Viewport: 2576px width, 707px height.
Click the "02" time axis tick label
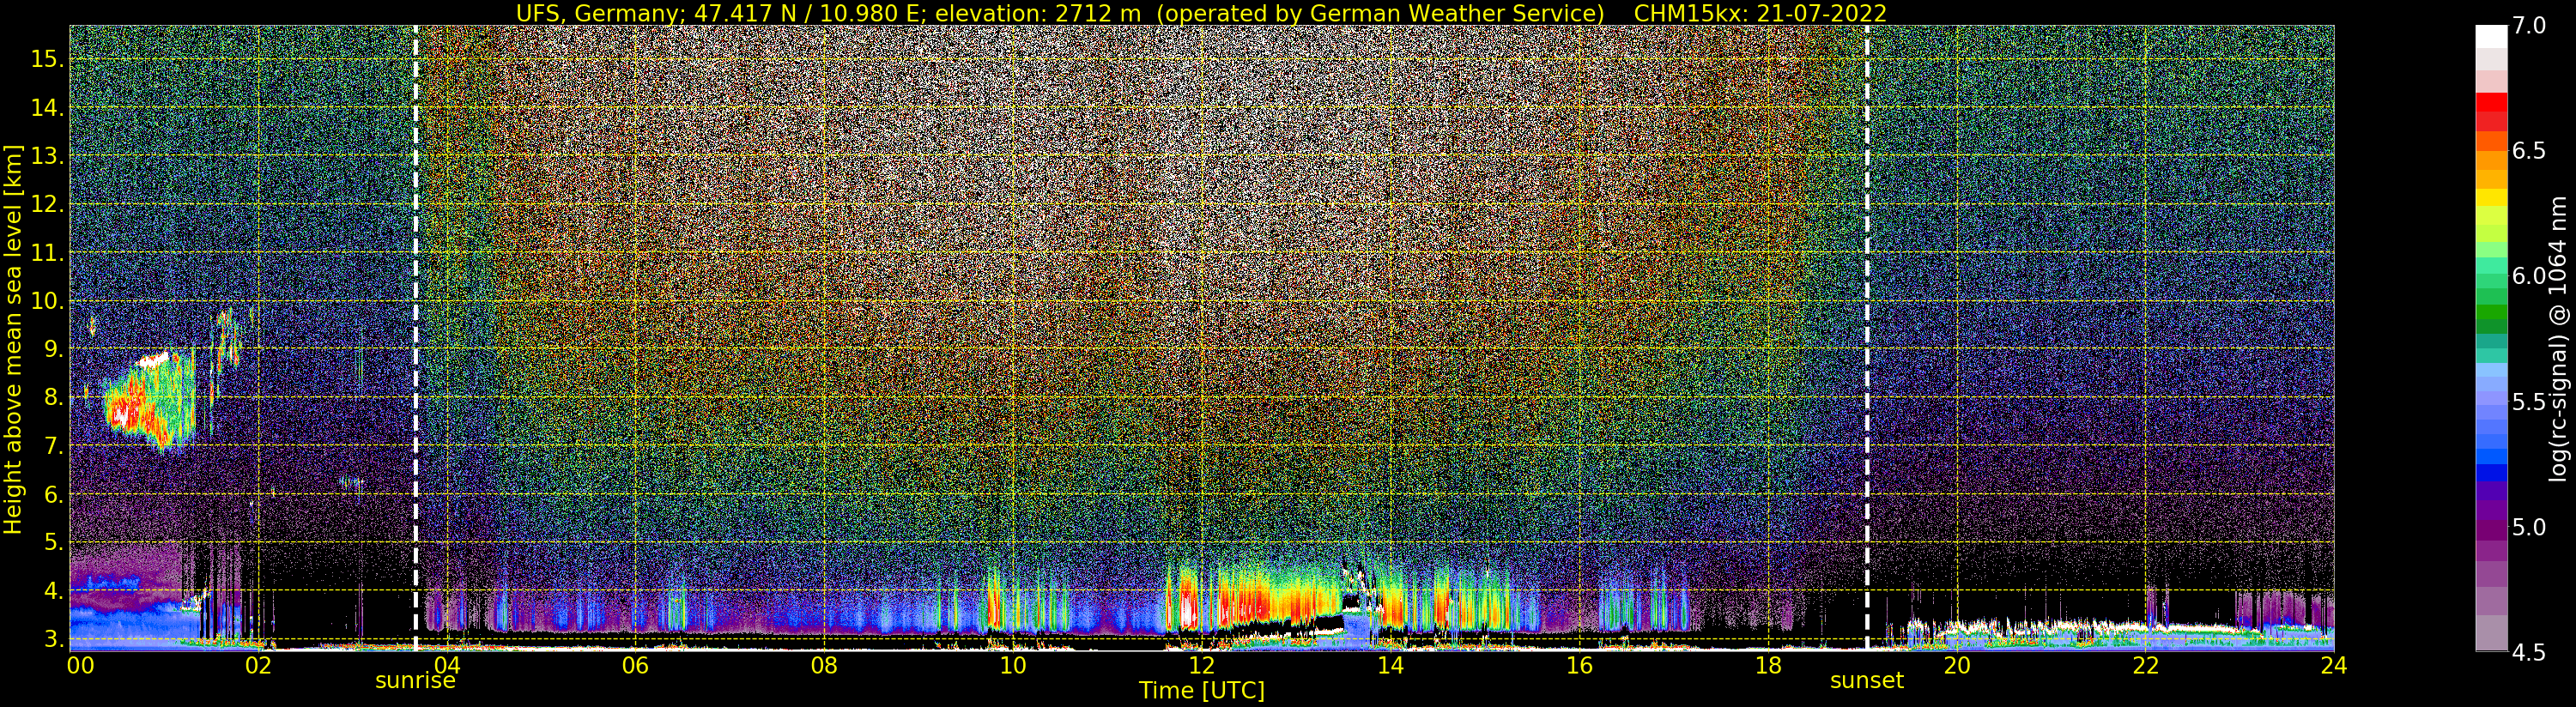(x=258, y=666)
